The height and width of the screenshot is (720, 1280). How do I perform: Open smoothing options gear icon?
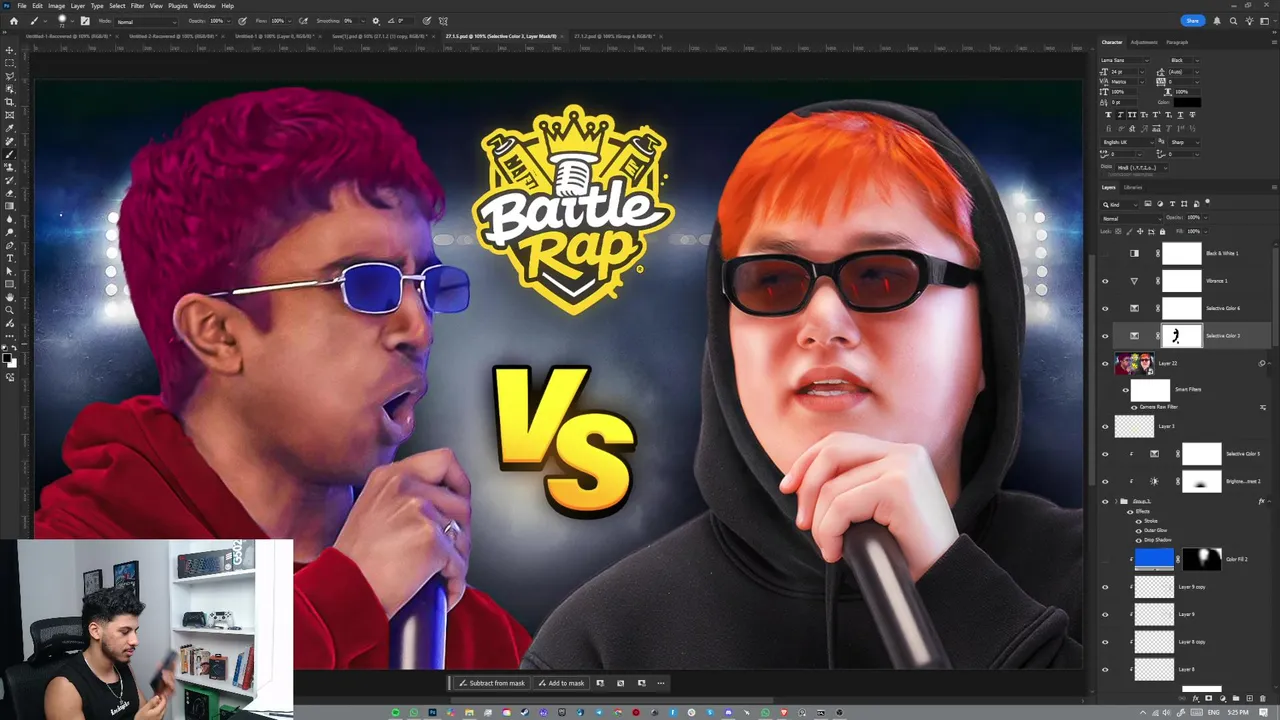[375, 20]
